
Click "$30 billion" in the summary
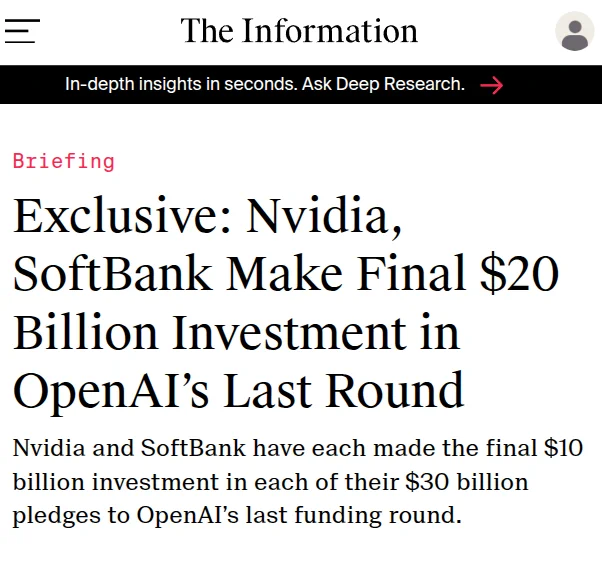point(467,482)
